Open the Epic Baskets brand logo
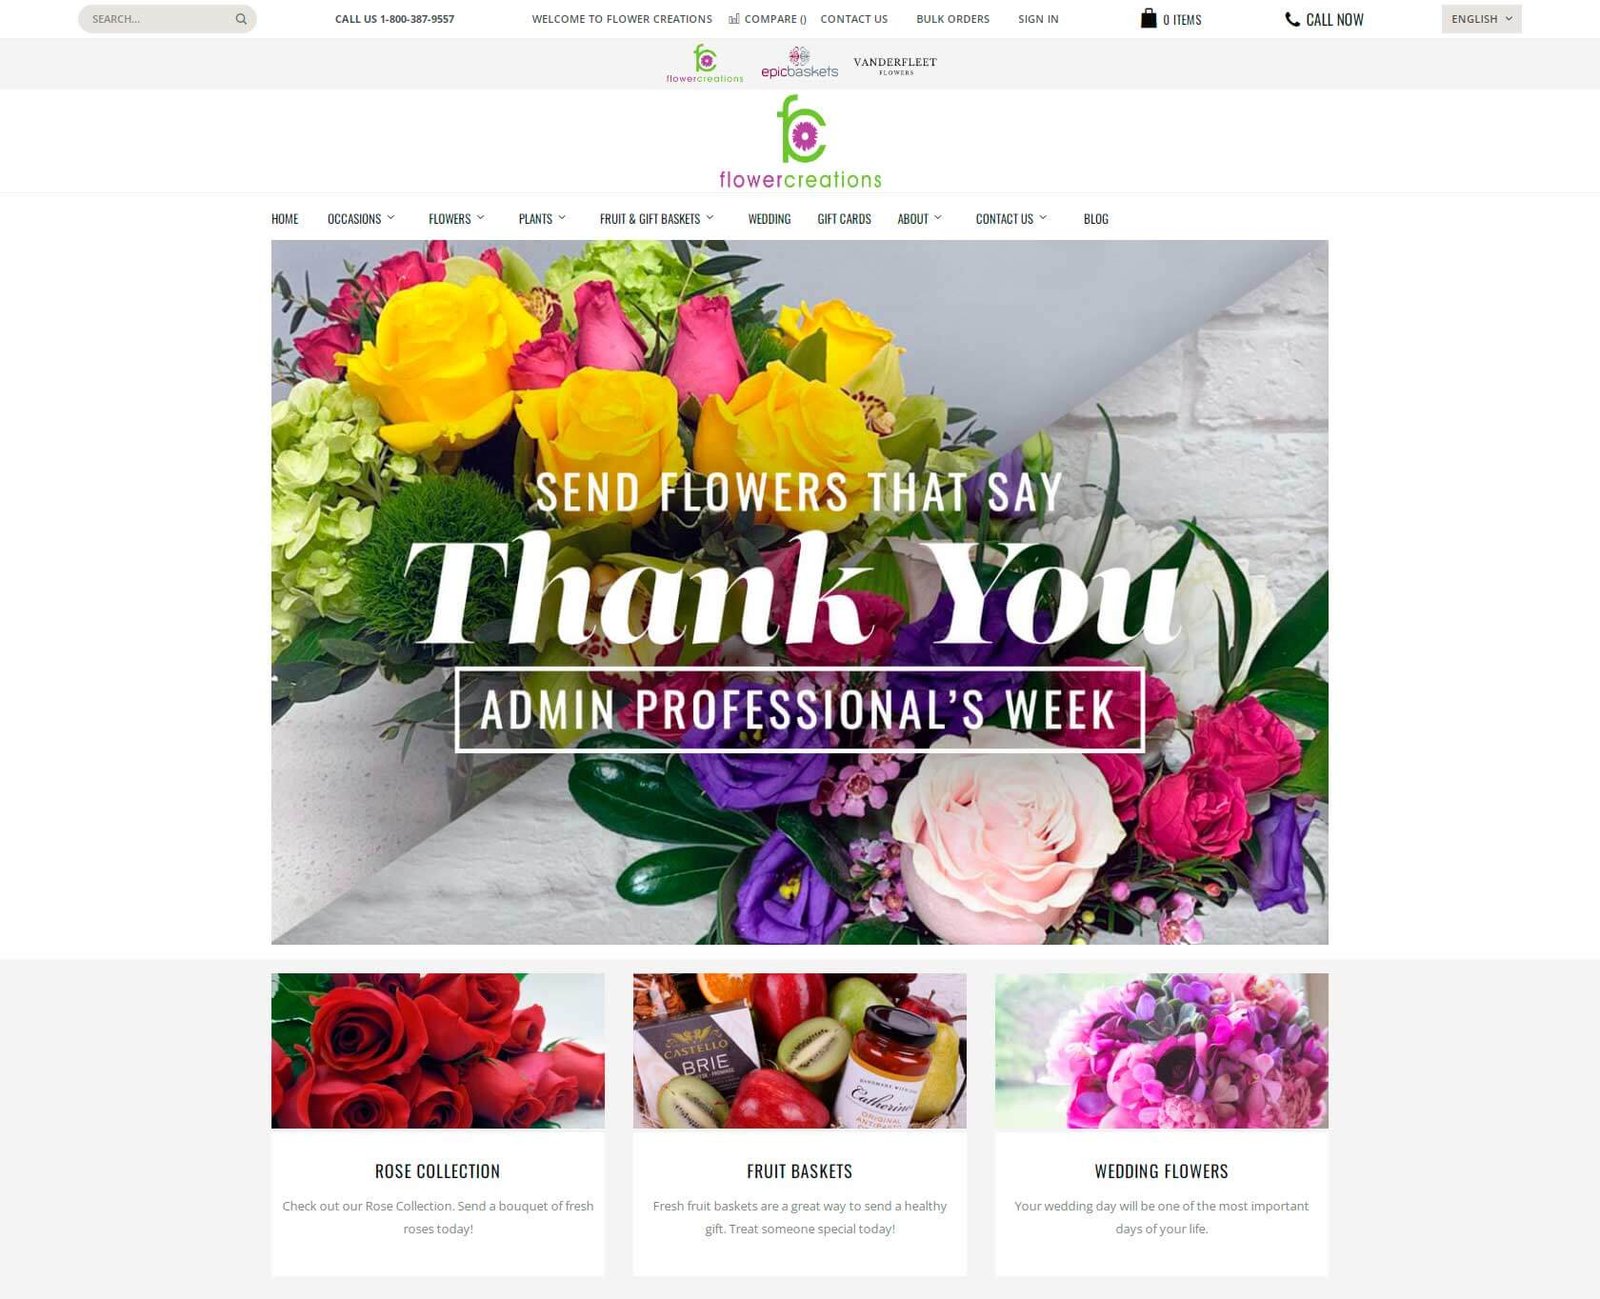The image size is (1600, 1299). pos(799,63)
